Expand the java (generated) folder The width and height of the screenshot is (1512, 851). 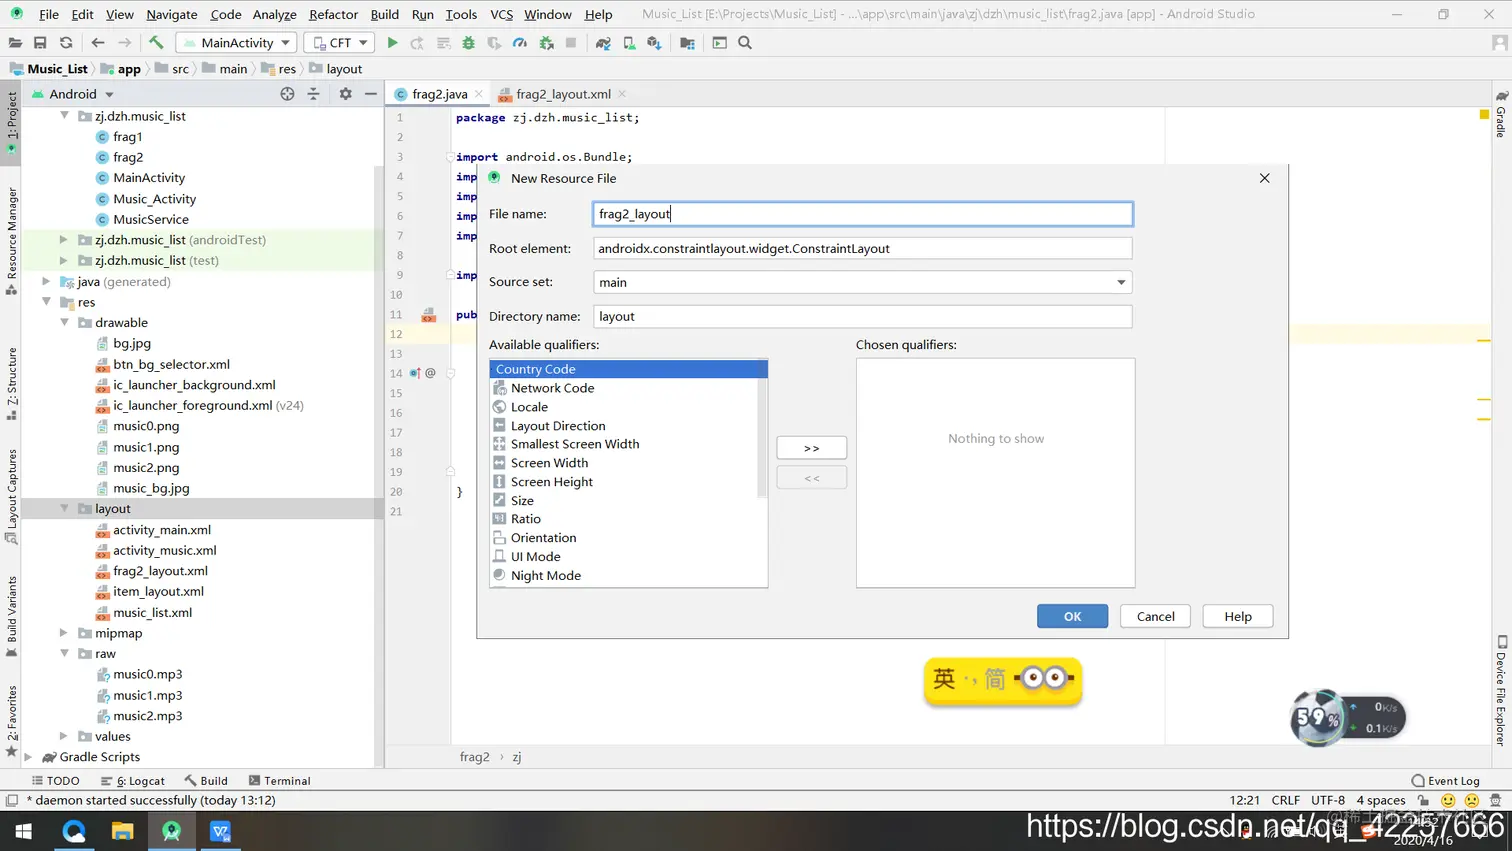46,282
